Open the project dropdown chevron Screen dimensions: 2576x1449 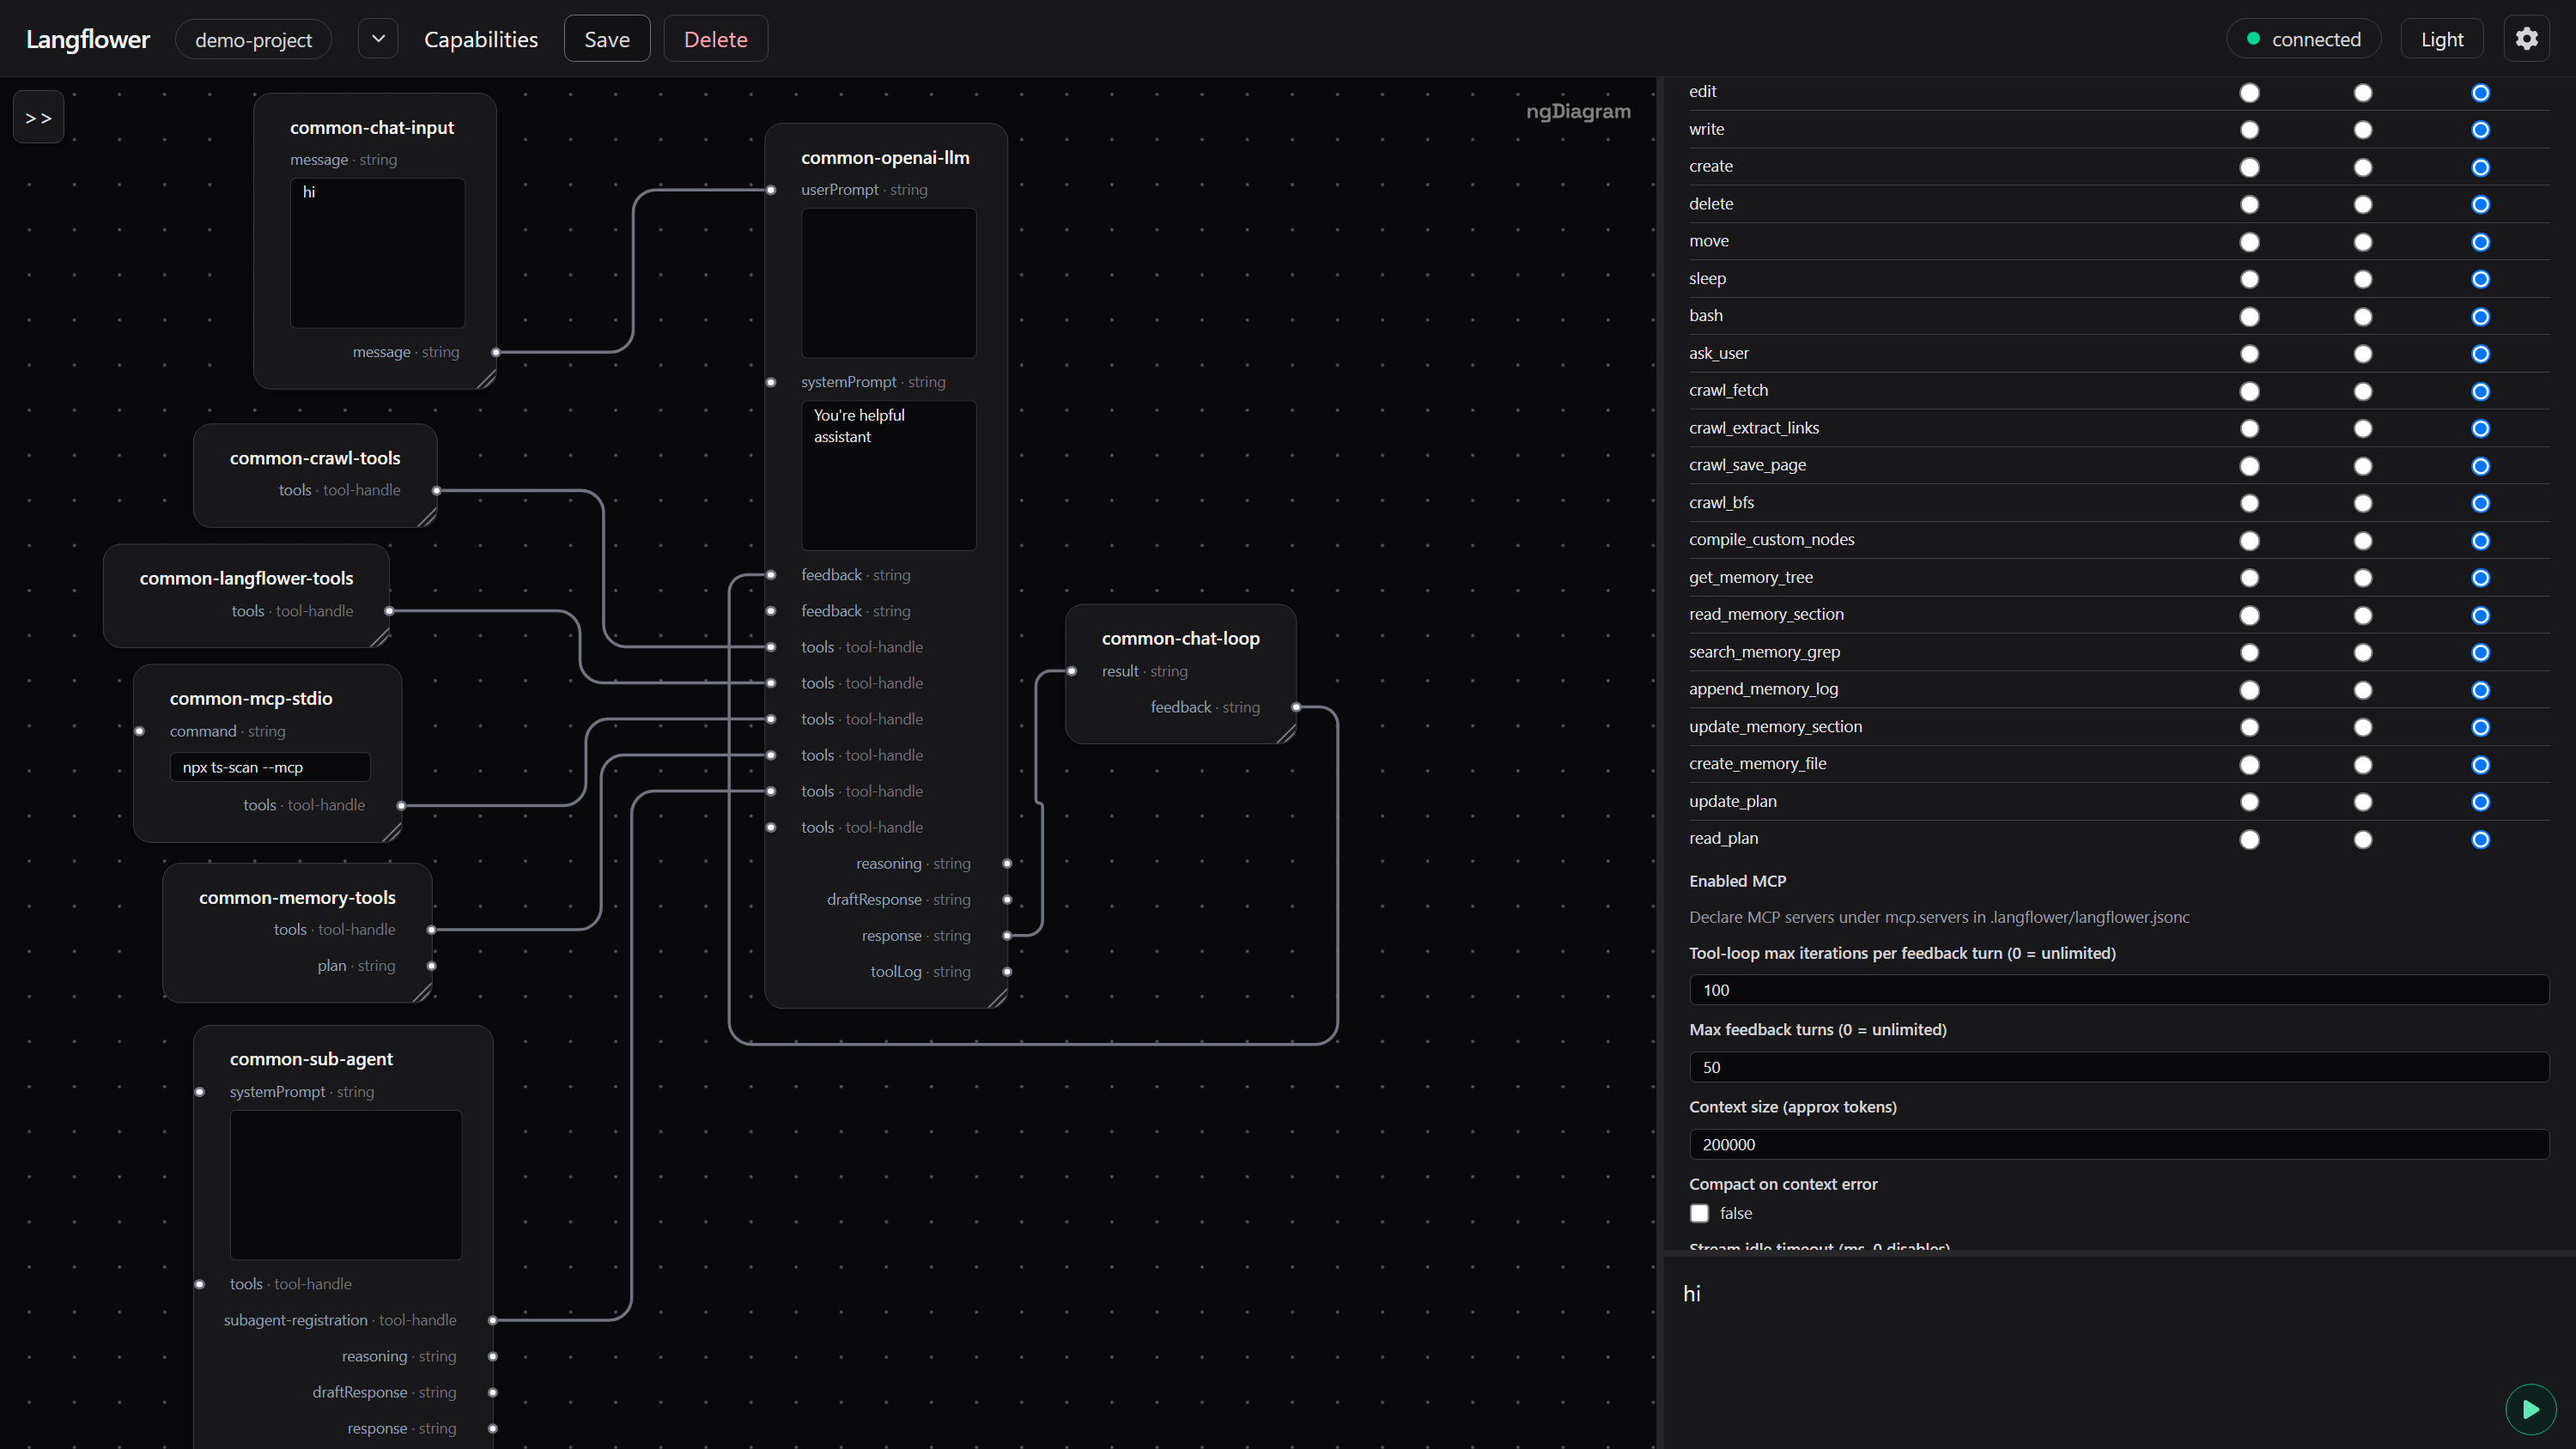pyautogui.click(x=378, y=39)
